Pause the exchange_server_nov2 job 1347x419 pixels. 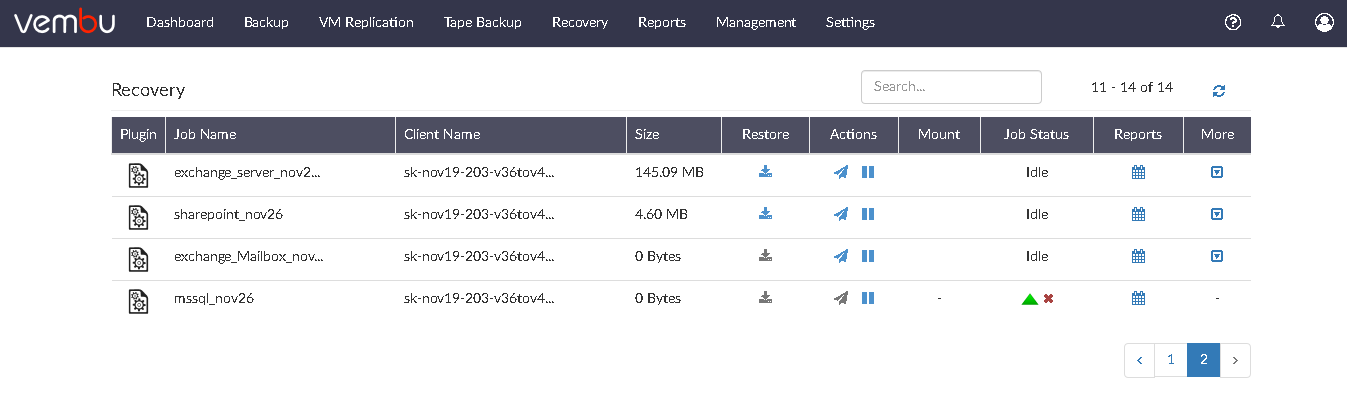(x=868, y=172)
